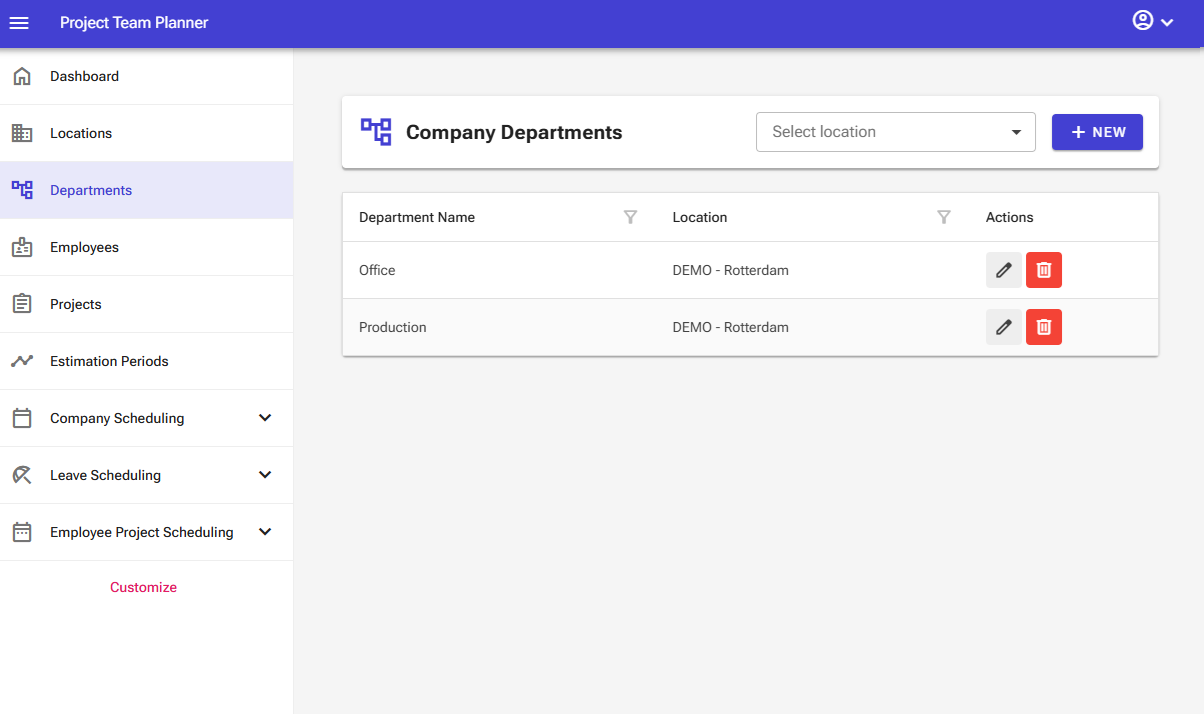This screenshot has height=714, width=1204.
Task: Filter the Location column
Action: coord(943,217)
